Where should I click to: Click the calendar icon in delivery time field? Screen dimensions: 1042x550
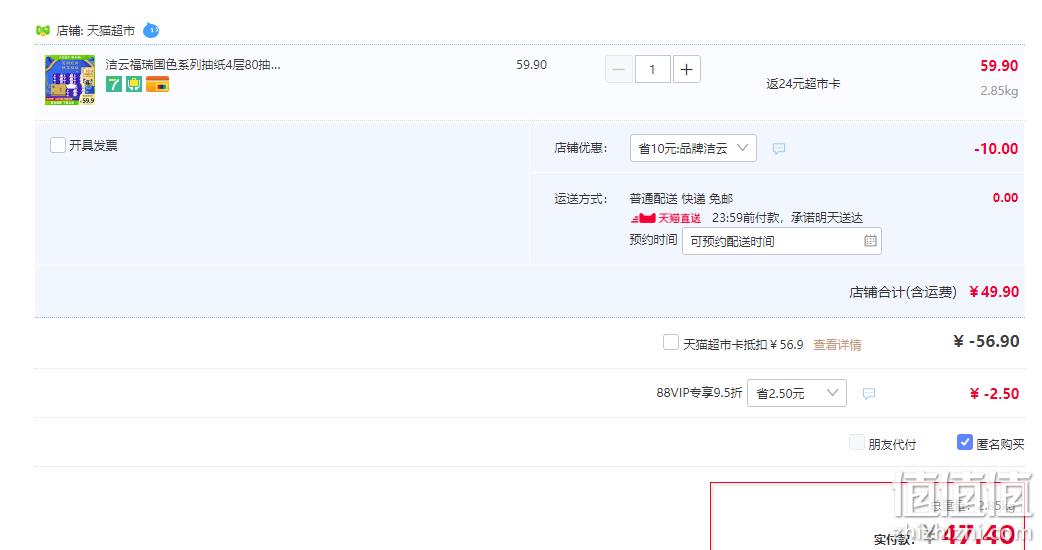(870, 241)
